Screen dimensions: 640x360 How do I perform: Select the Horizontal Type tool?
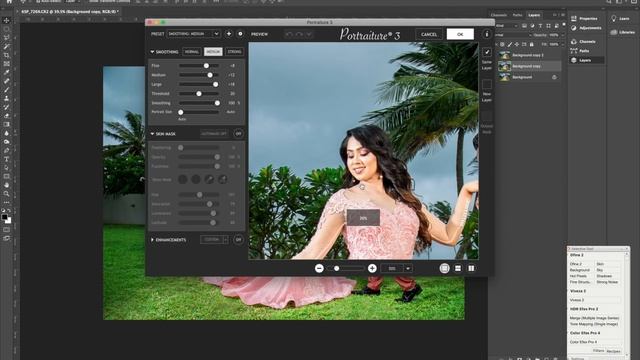tap(6, 159)
